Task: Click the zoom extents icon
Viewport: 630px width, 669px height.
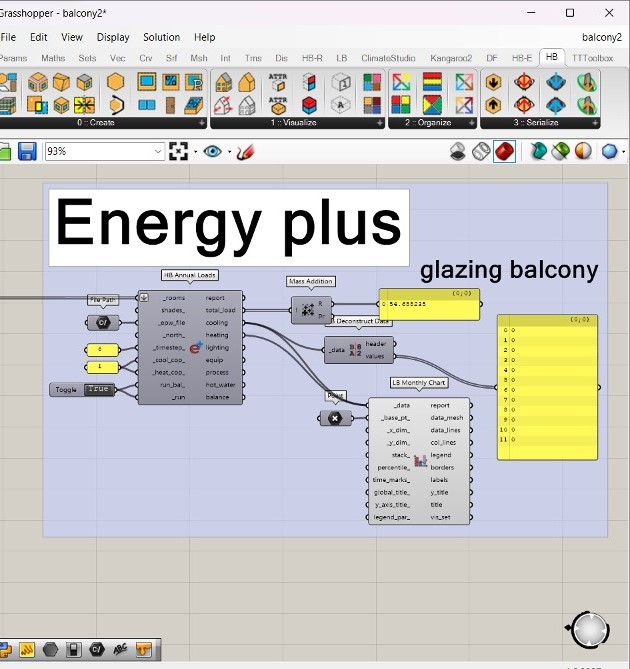Action: click(x=178, y=151)
